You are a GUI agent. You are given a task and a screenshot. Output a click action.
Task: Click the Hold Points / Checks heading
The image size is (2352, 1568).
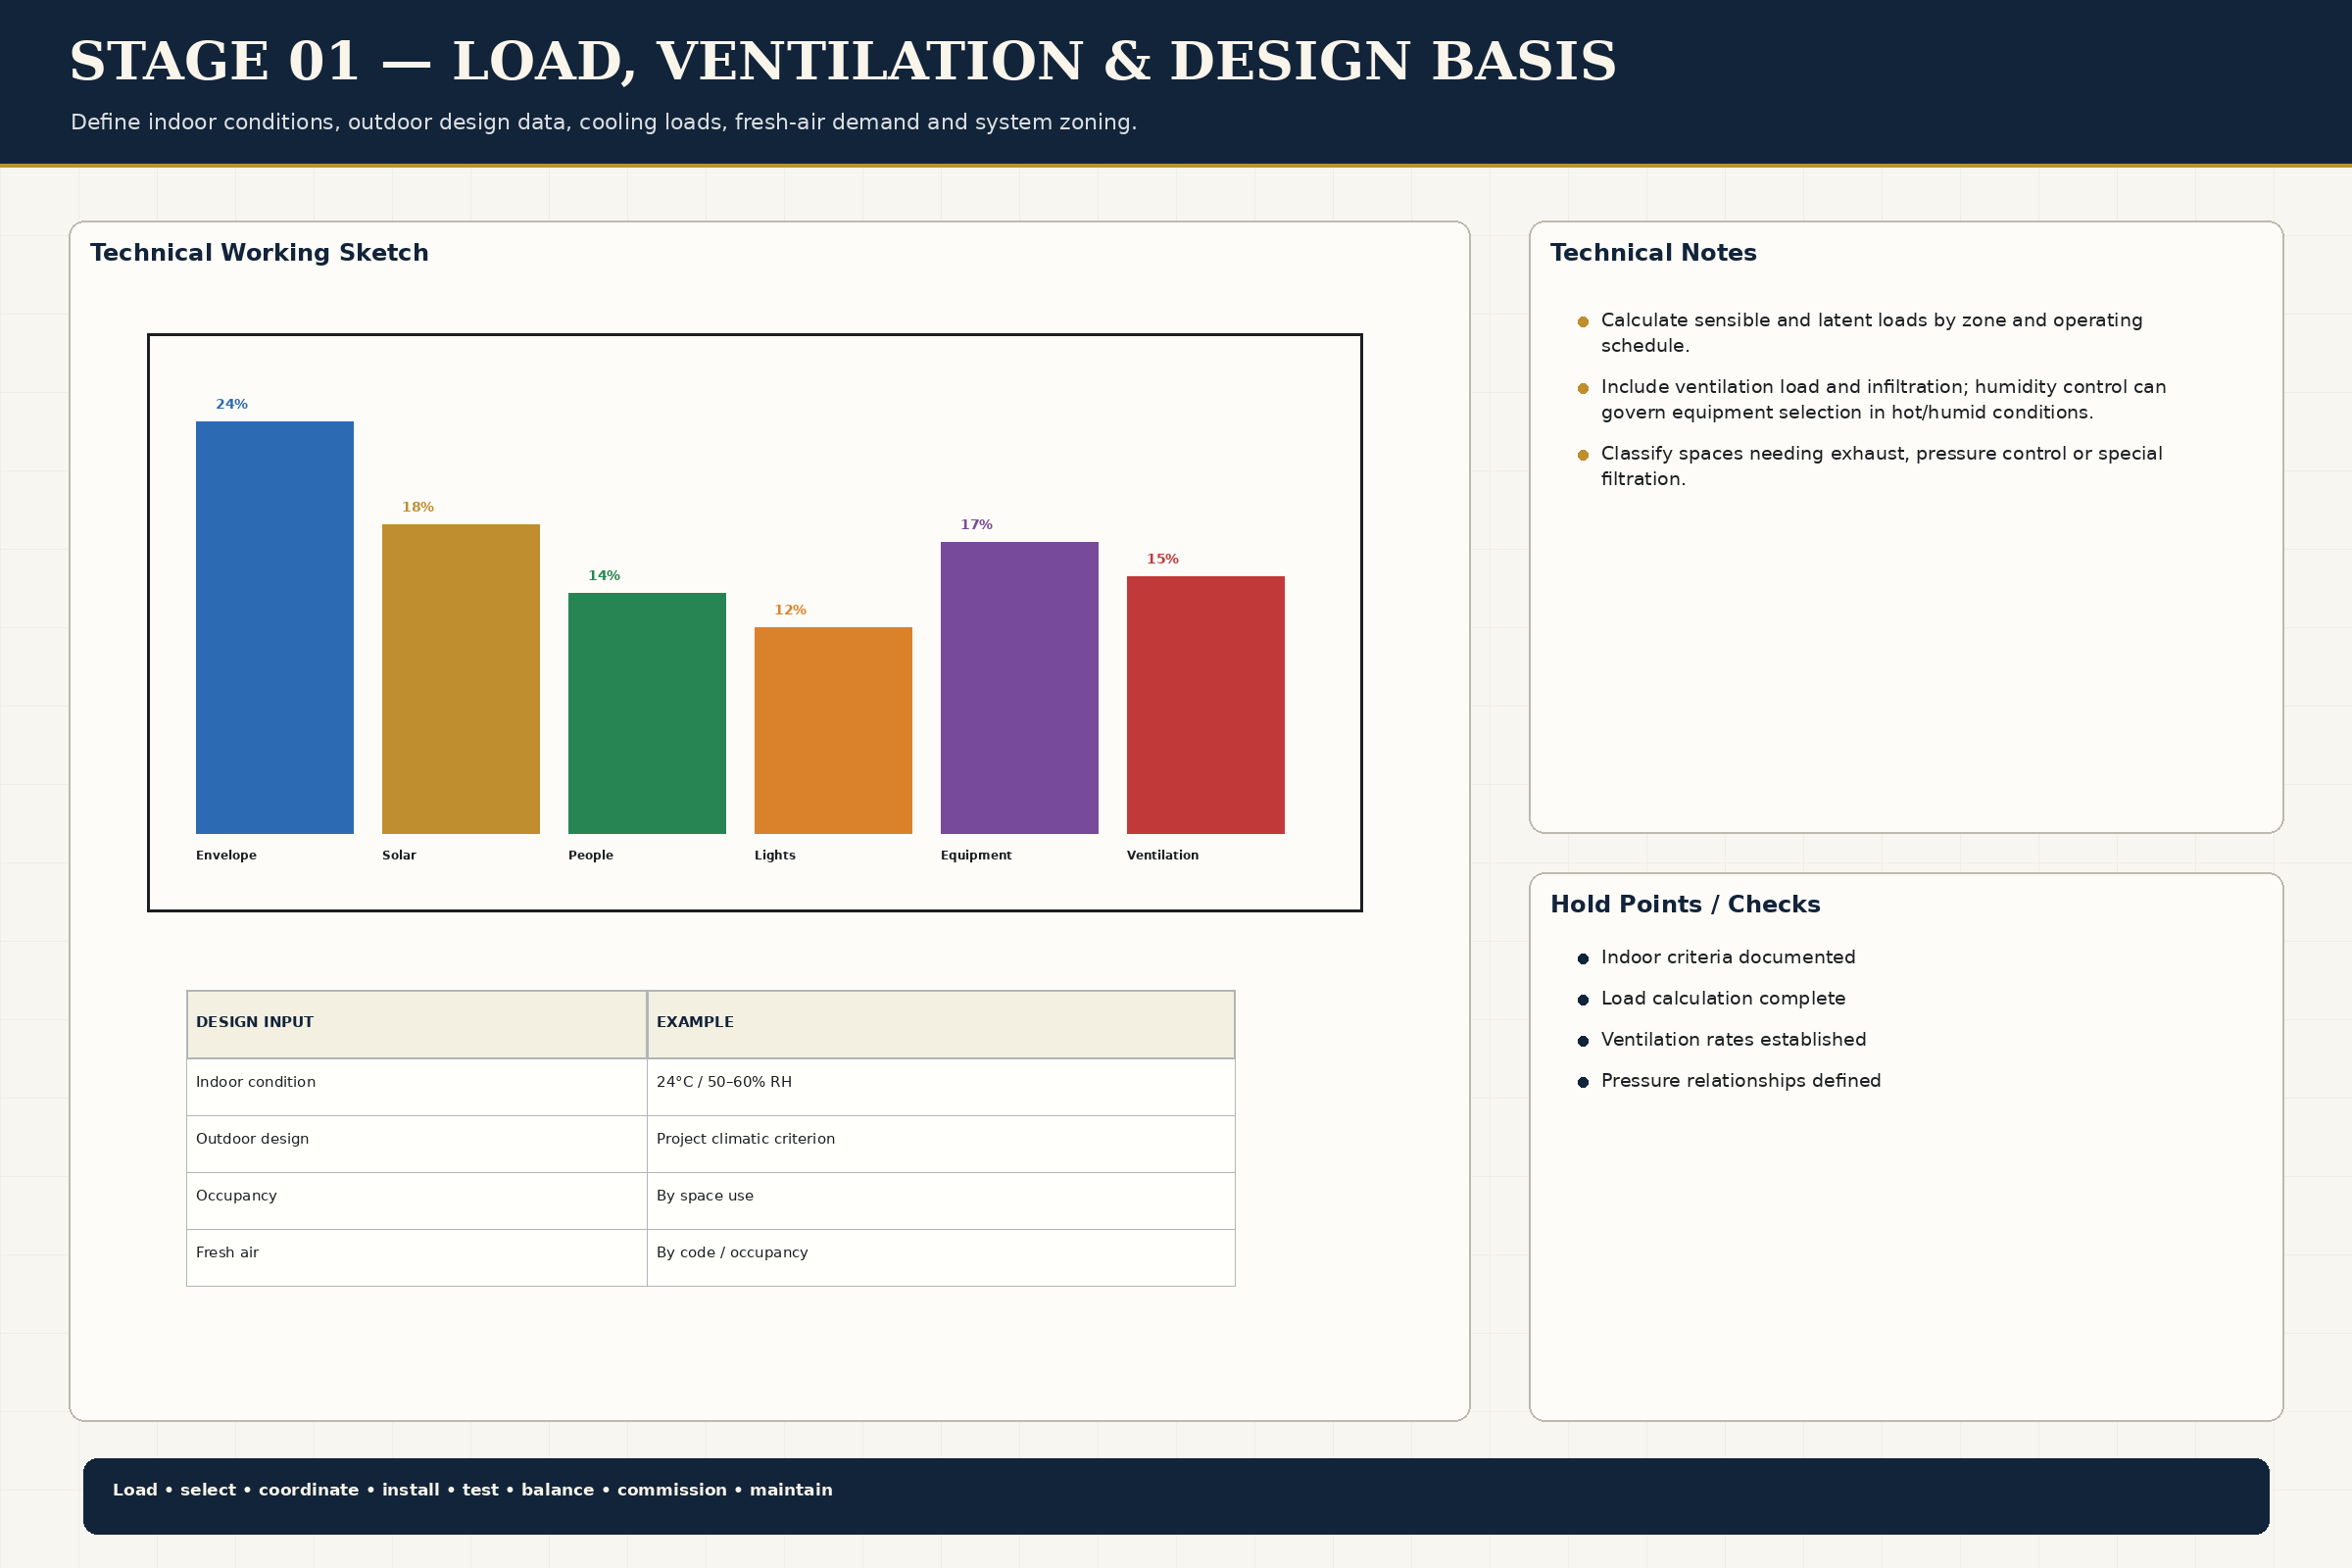(1685, 904)
